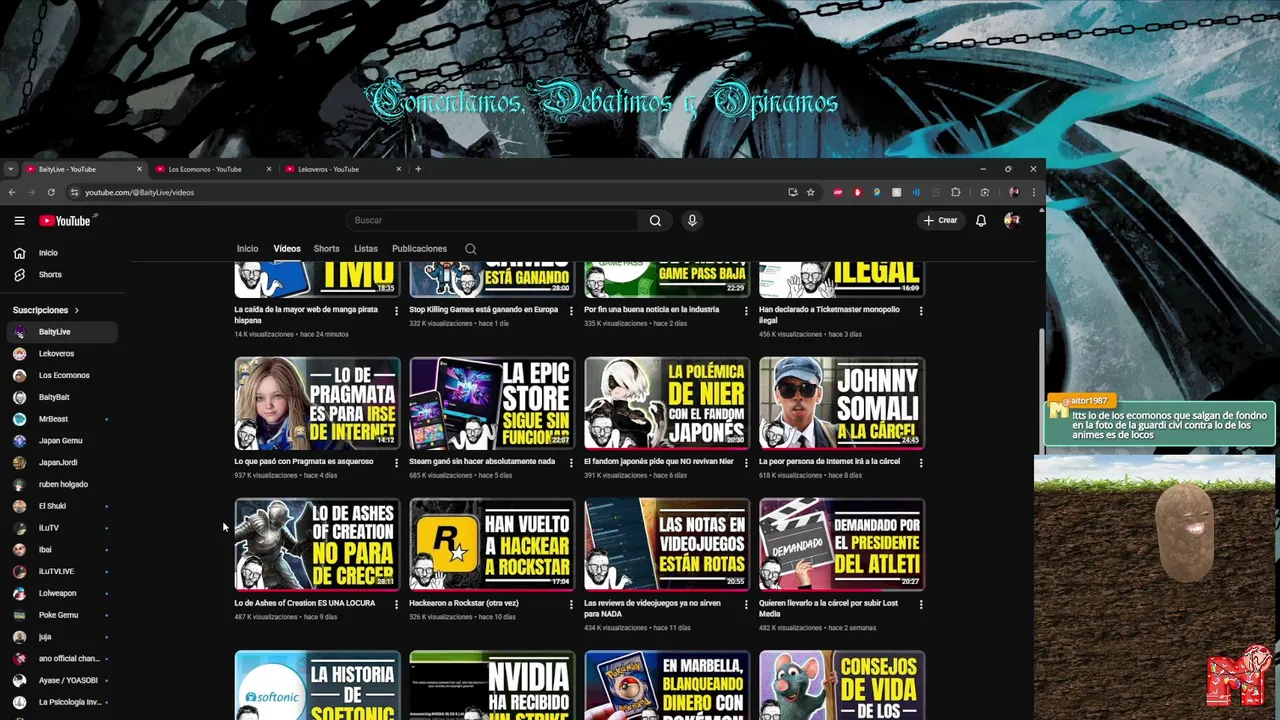This screenshot has height=720, width=1280.
Task: Open the tab search dropdown arrow
Action: 10,169
